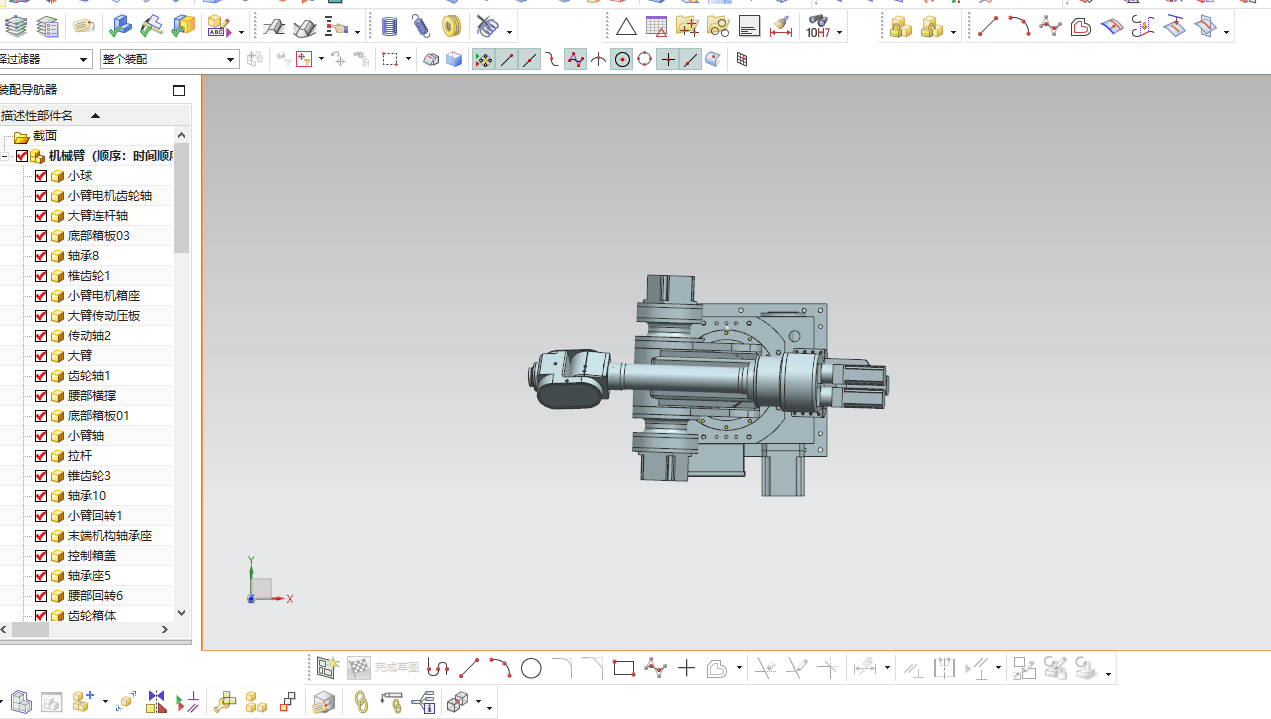Open the feature tolerance 10H7 binoculars tool

click(x=818, y=27)
